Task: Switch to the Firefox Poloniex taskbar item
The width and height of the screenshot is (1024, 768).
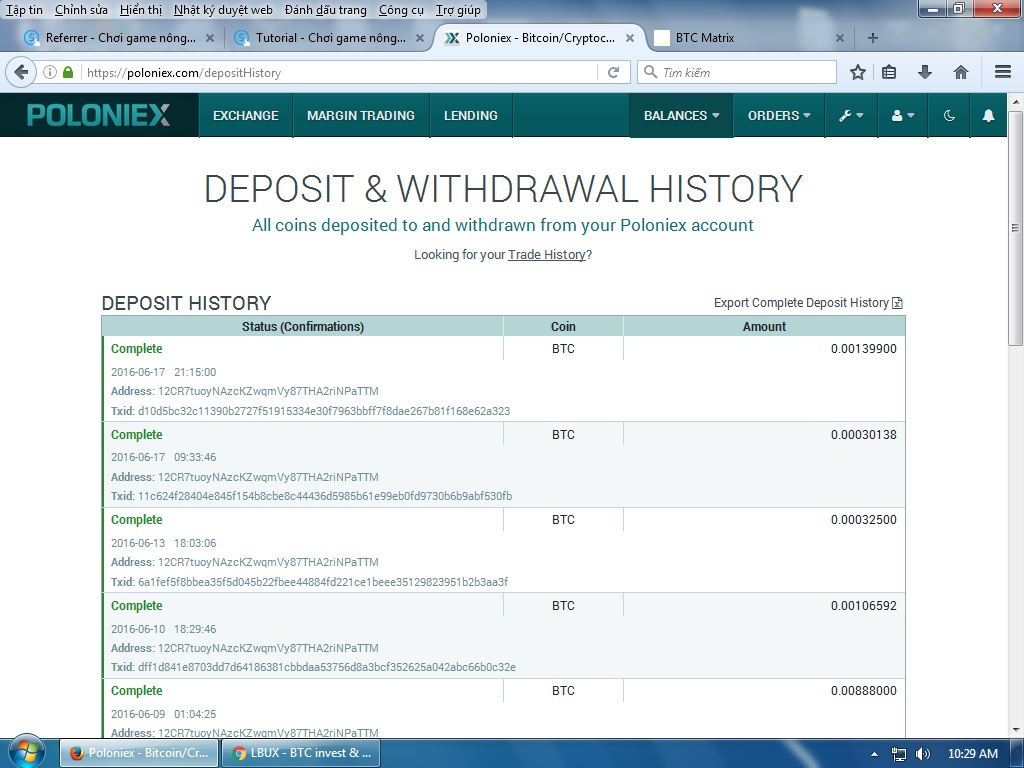Action: [x=139, y=753]
